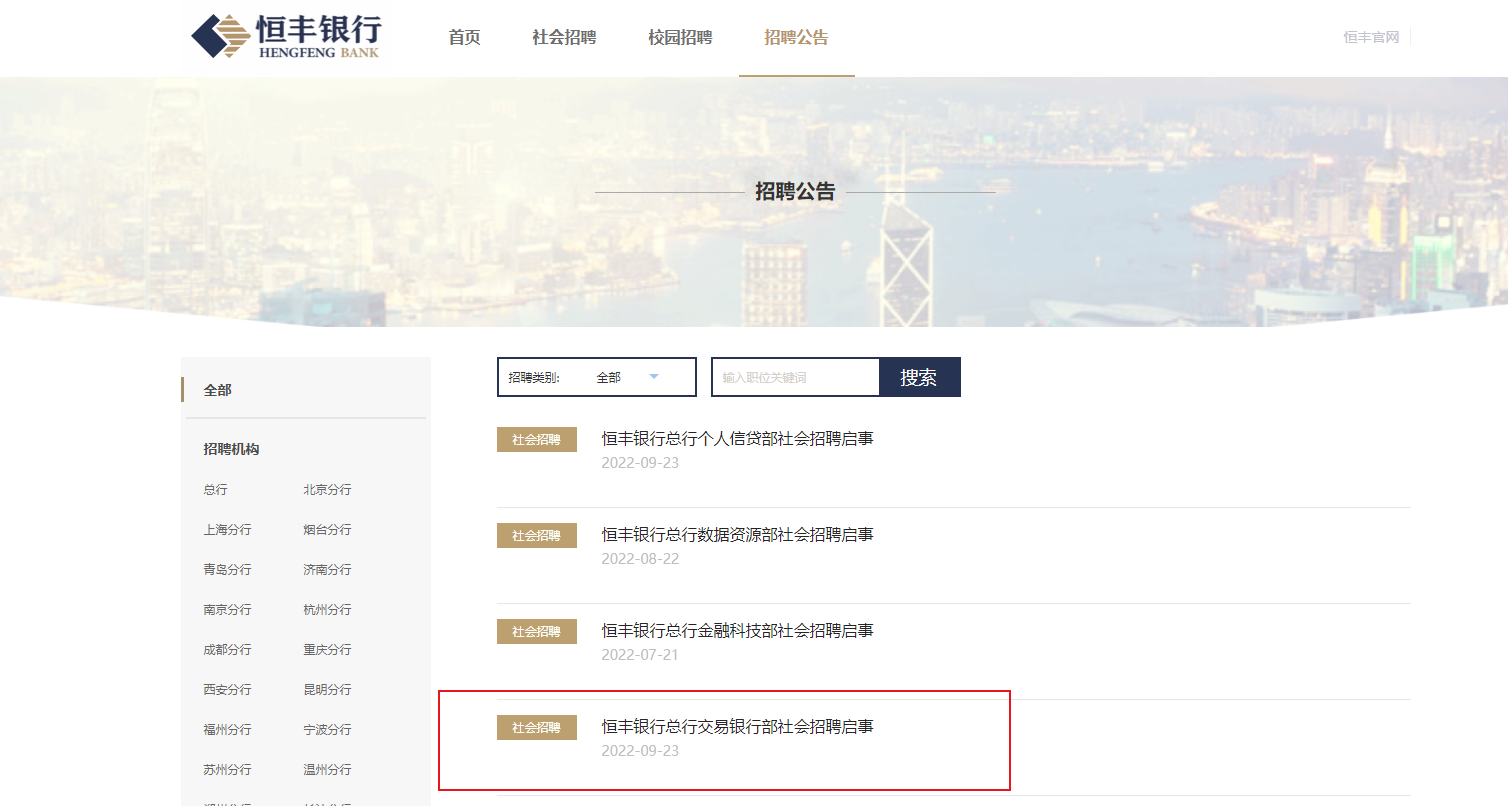
Task: Switch to the 校园招聘 navigation tab
Action: [x=680, y=38]
